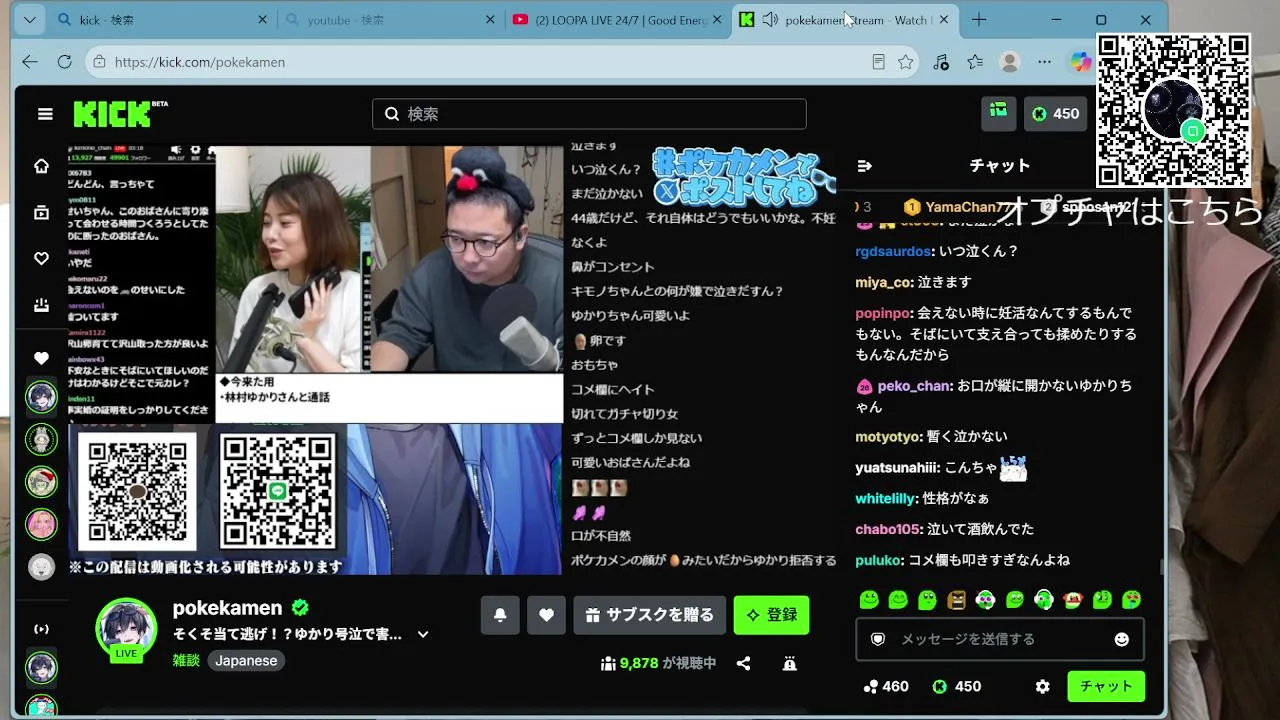This screenshot has height=720, width=1280.
Task: Click the Japanese language tag
Action: [x=246, y=661]
